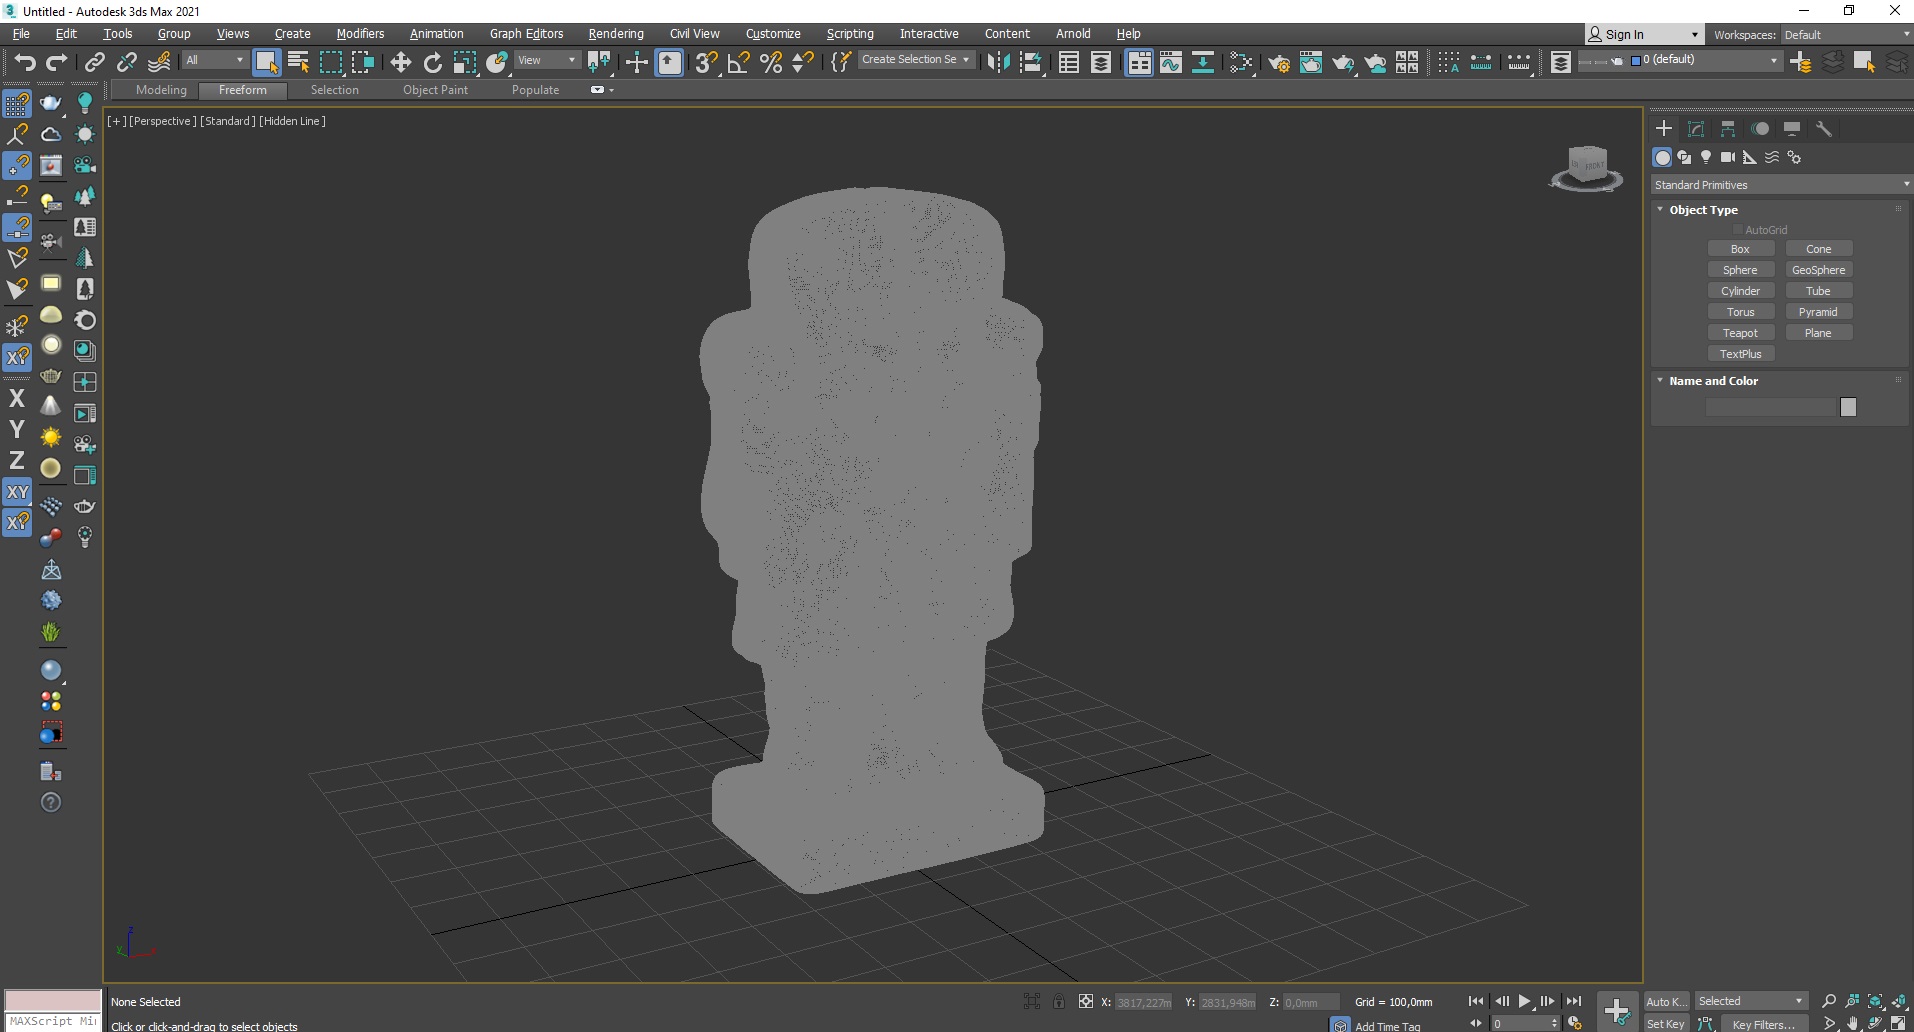
Task: Open the Align tool
Action: pos(1031,62)
